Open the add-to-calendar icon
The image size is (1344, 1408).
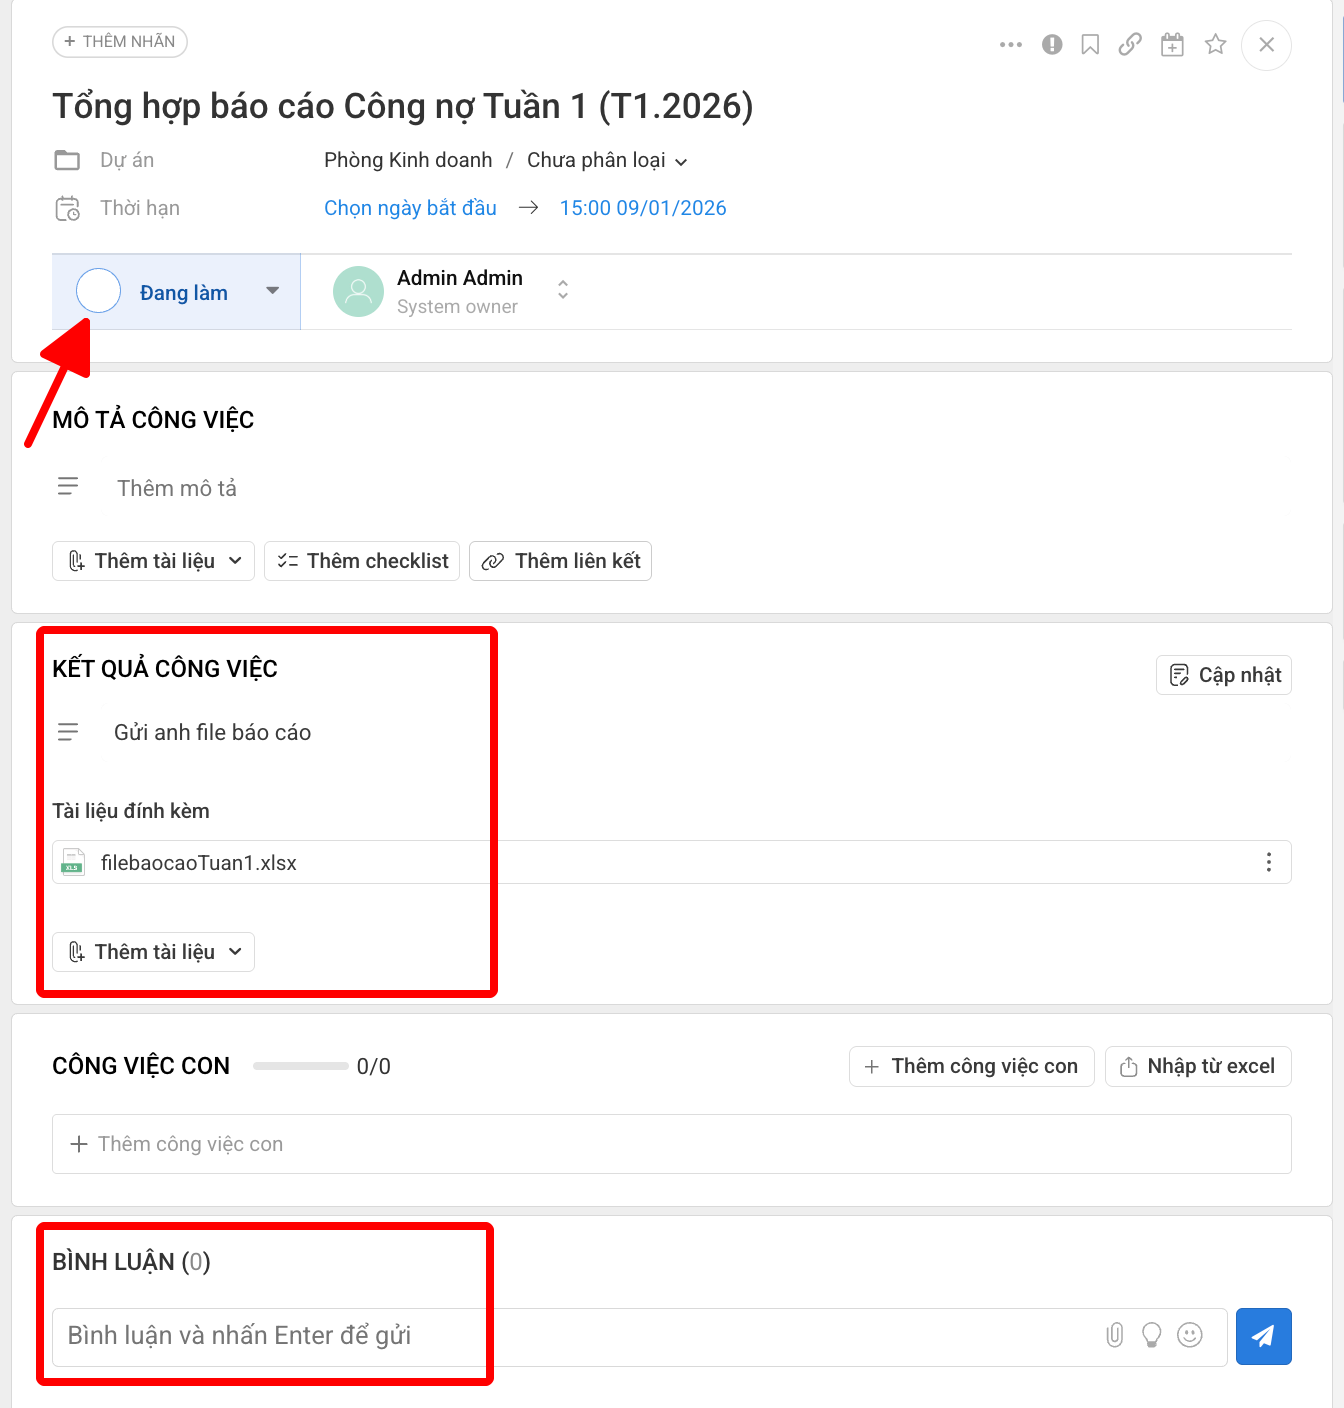1171,44
